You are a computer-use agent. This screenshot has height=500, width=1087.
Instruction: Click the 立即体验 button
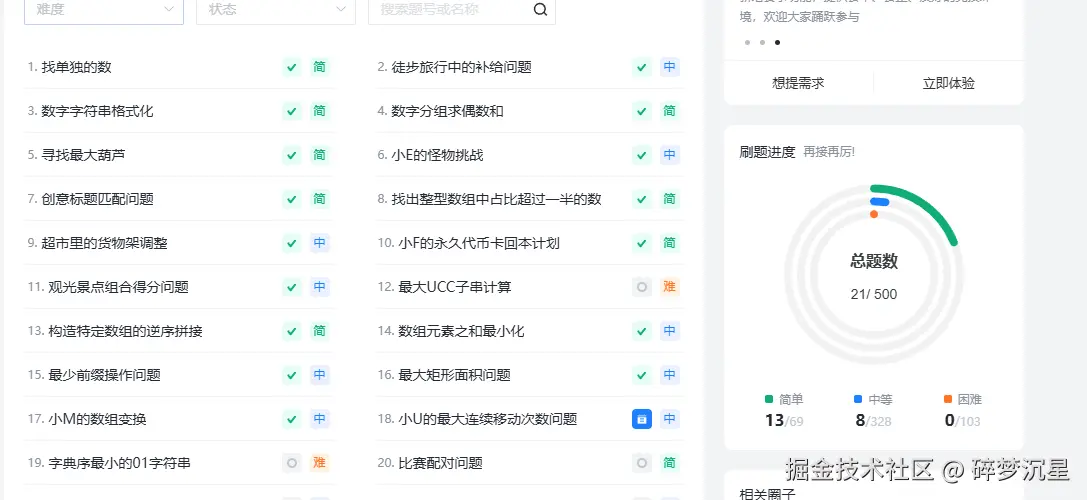pos(948,83)
